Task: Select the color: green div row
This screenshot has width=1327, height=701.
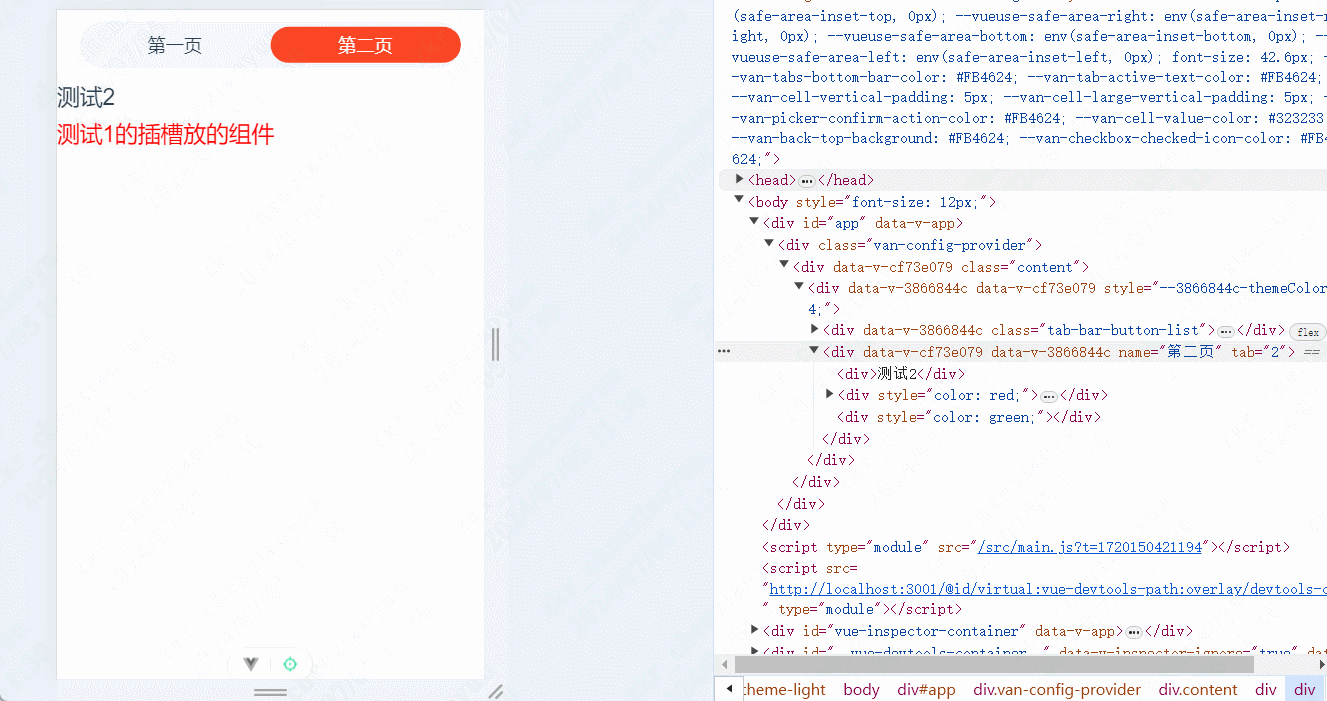Action: (x=969, y=417)
